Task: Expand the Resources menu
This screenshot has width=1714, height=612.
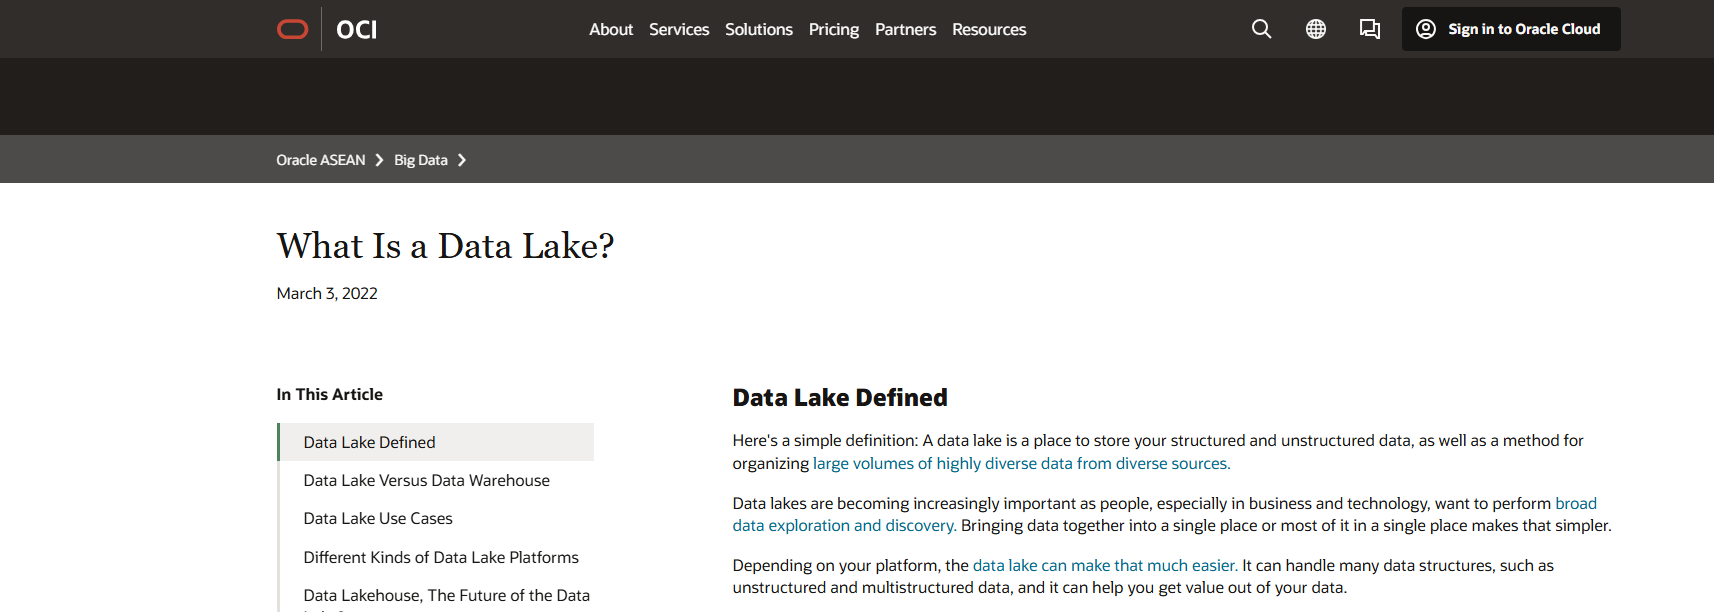Action: click(988, 30)
